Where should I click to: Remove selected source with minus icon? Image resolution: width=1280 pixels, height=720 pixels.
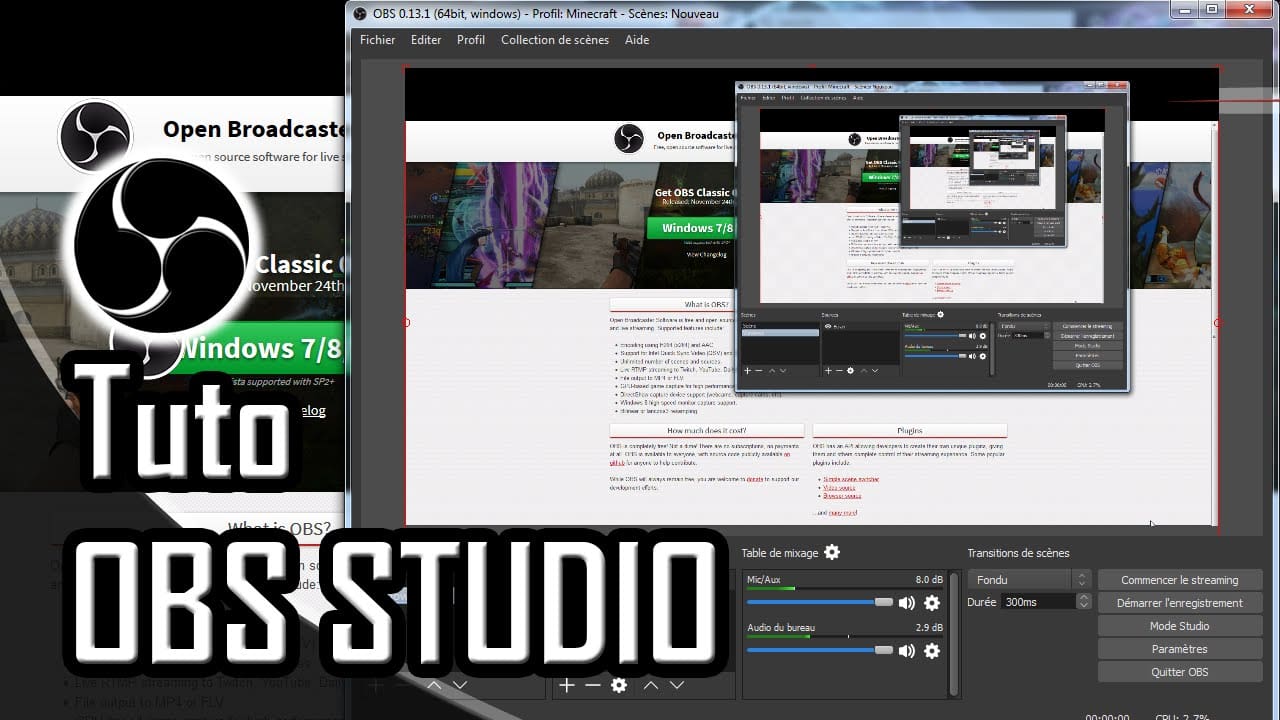coord(592,685)
